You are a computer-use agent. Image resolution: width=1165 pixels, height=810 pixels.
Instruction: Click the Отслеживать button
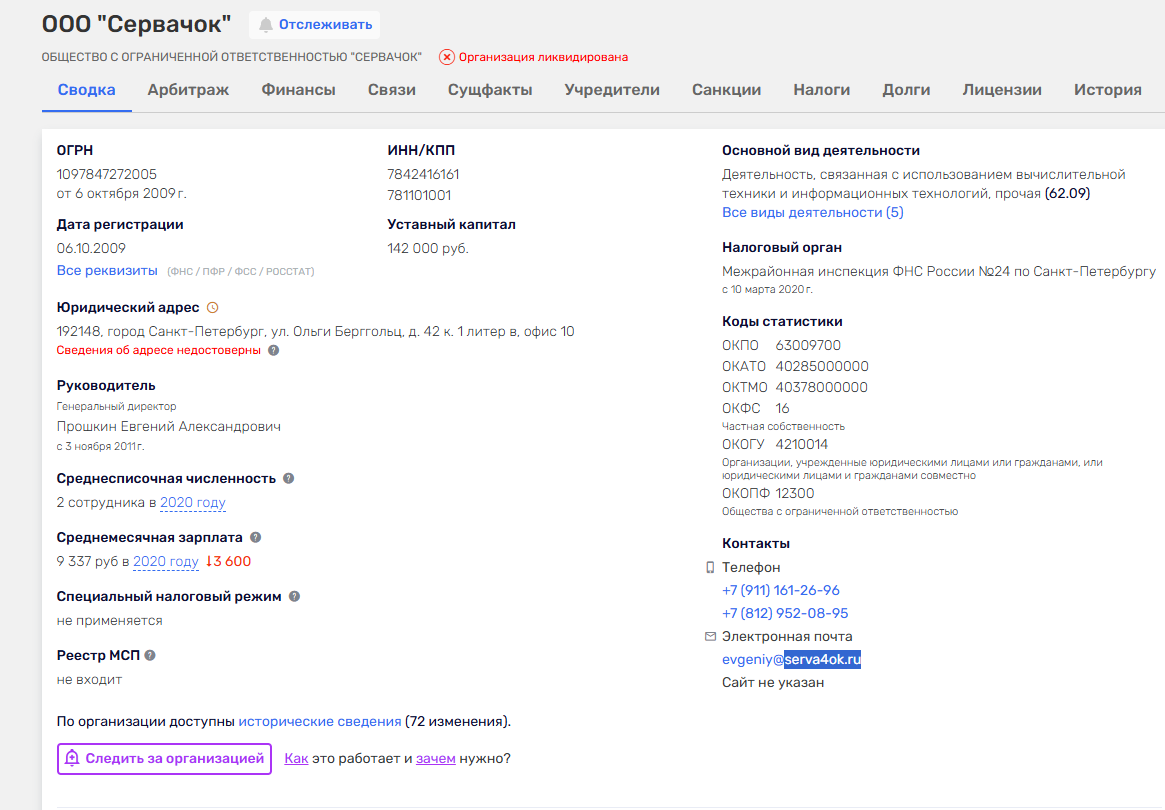[314, 25]
